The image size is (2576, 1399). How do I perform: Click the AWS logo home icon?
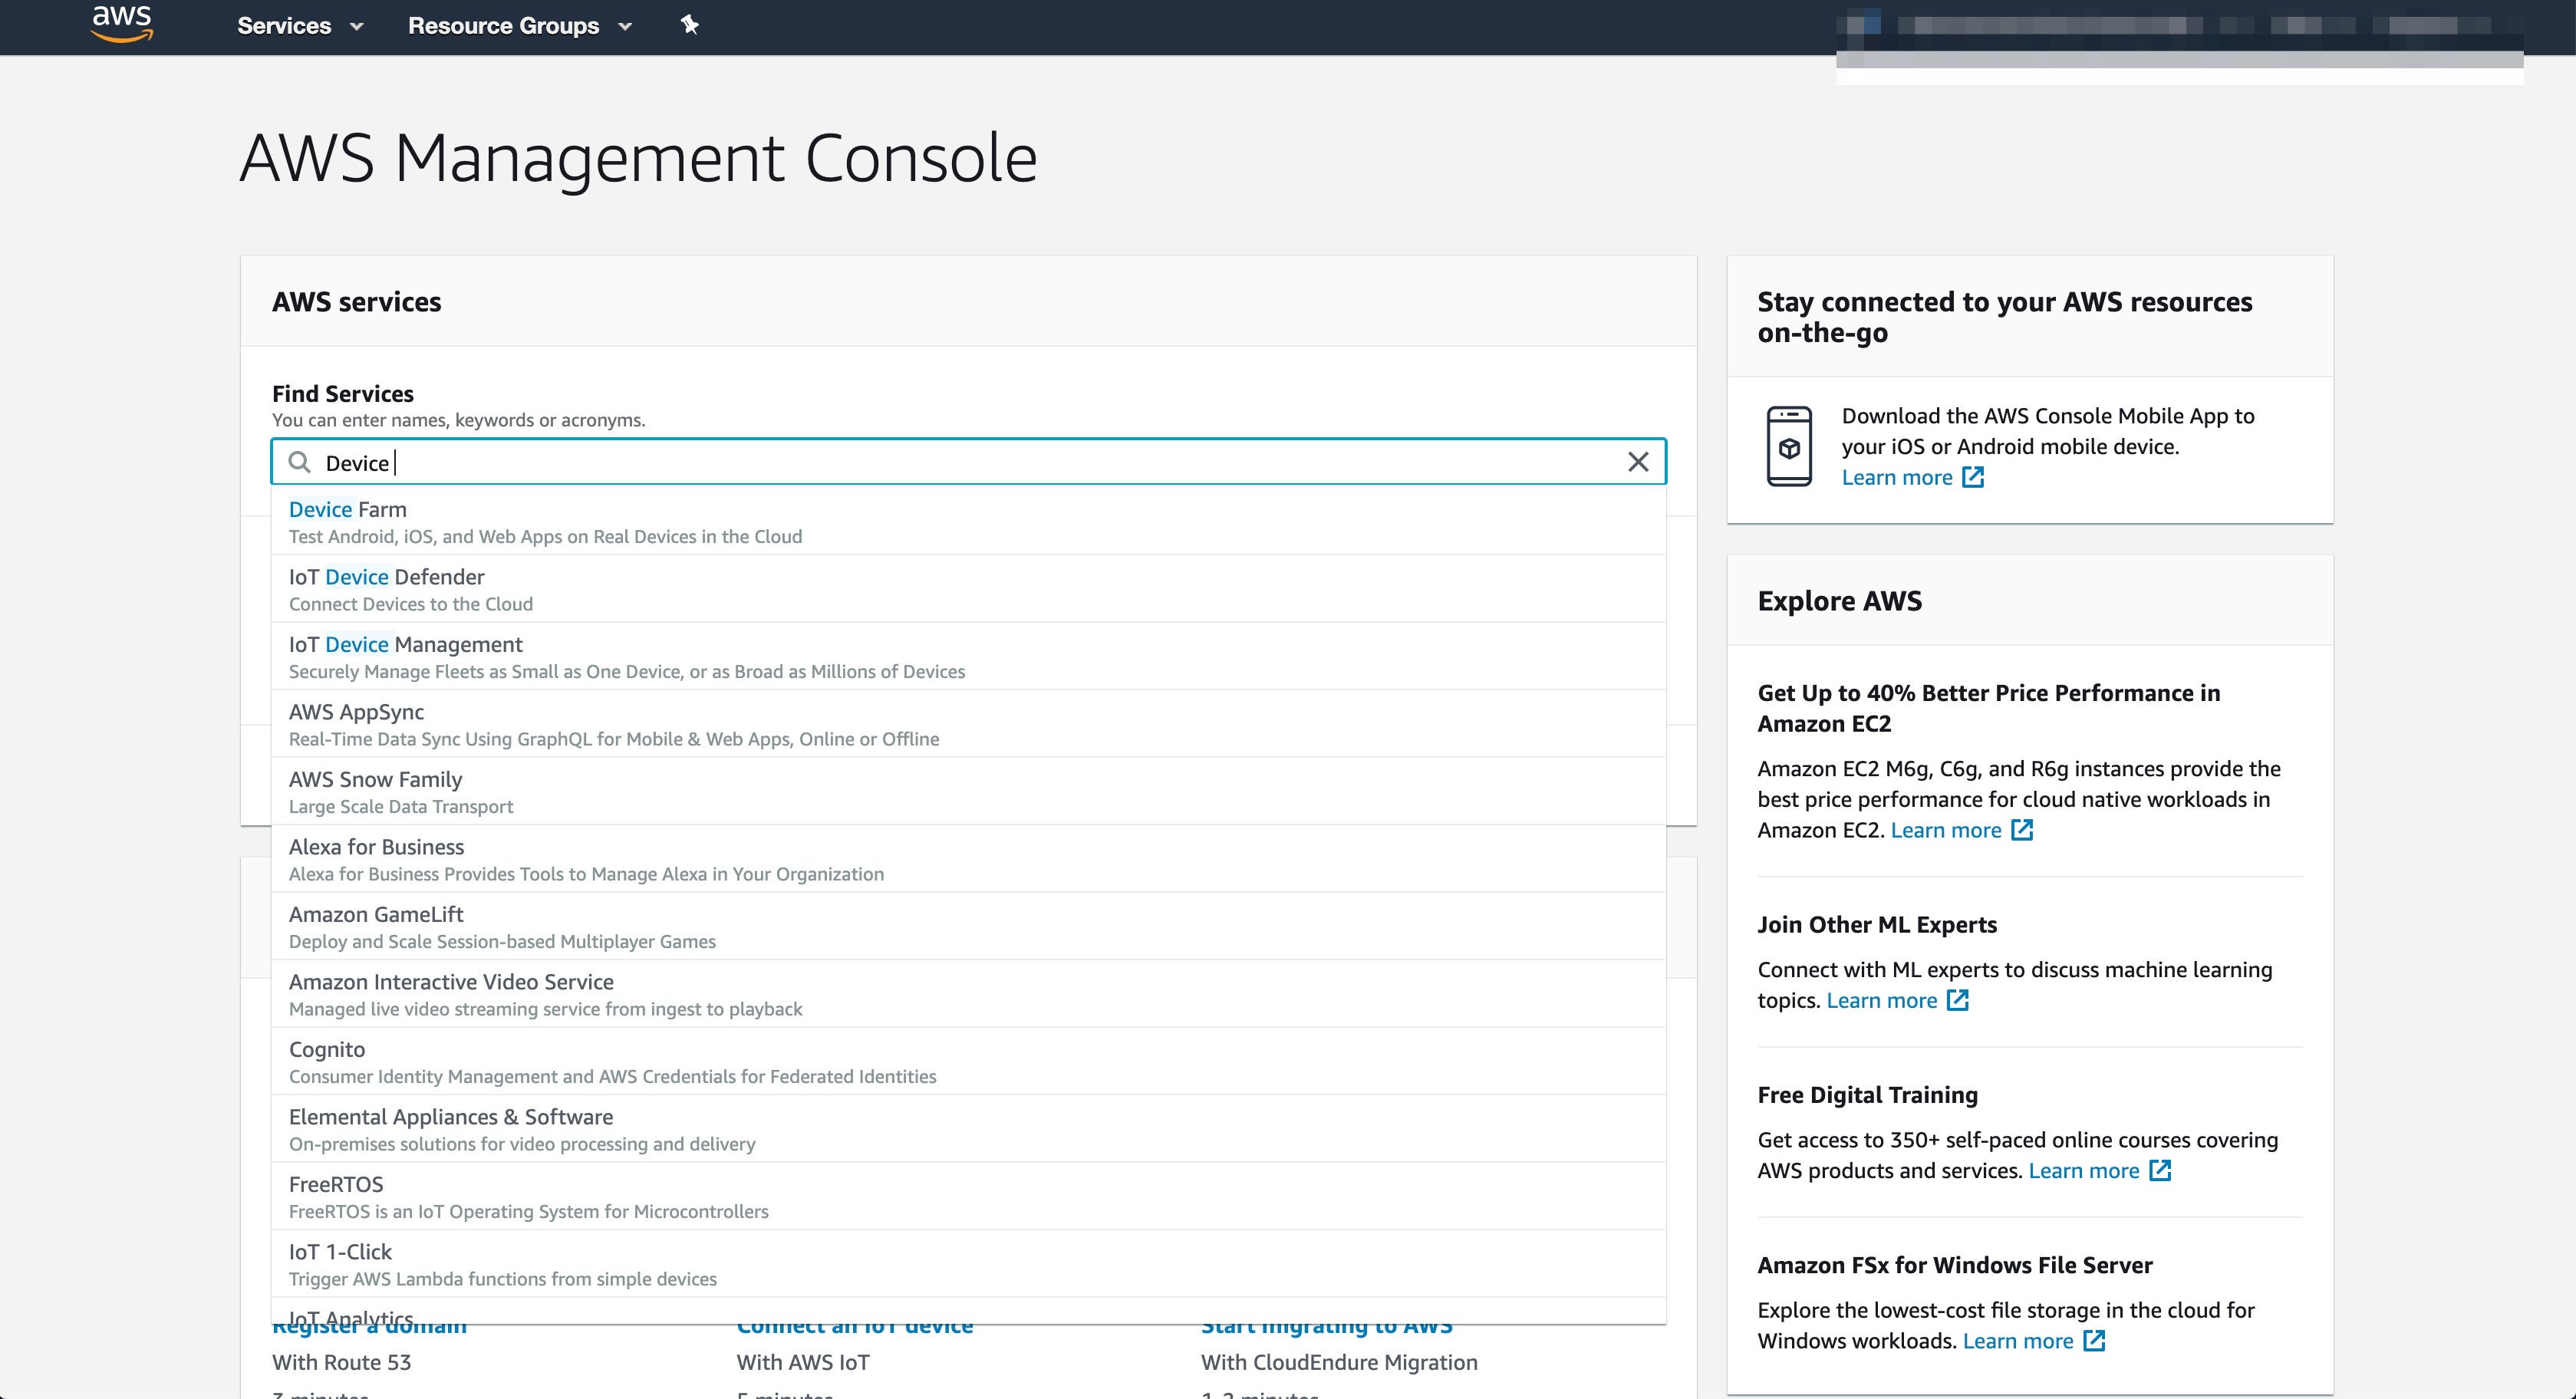[x=122, y=24]
